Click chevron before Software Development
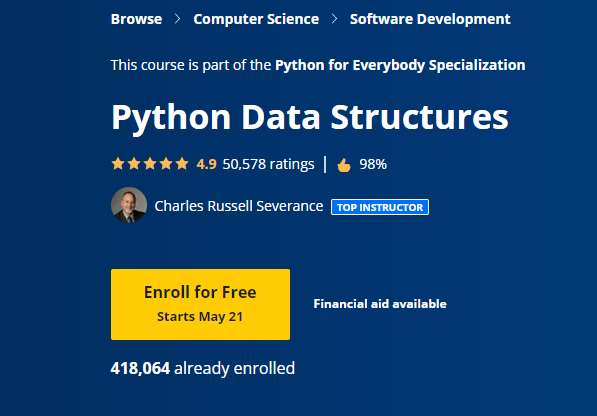597x416 pixels. [x=334, y=19]
